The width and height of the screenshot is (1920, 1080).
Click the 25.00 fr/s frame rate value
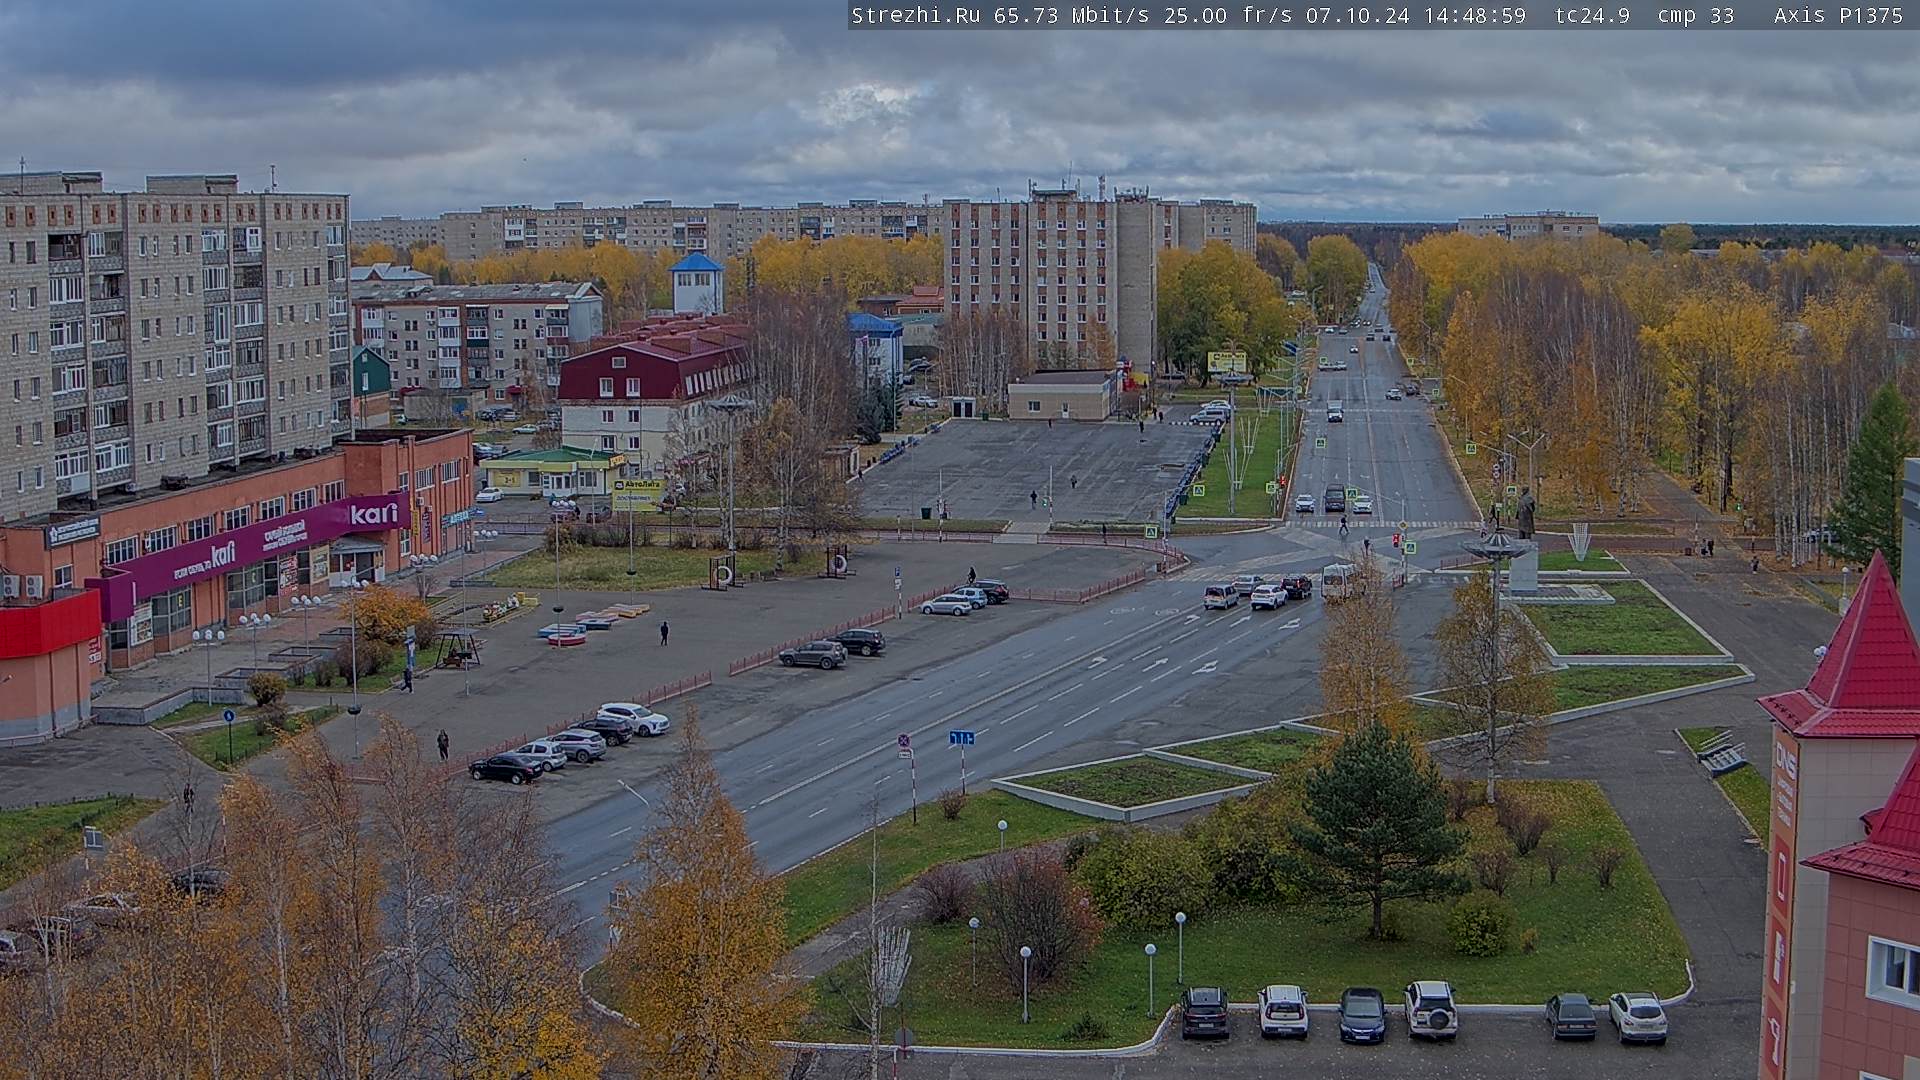tap(1228, 15)
